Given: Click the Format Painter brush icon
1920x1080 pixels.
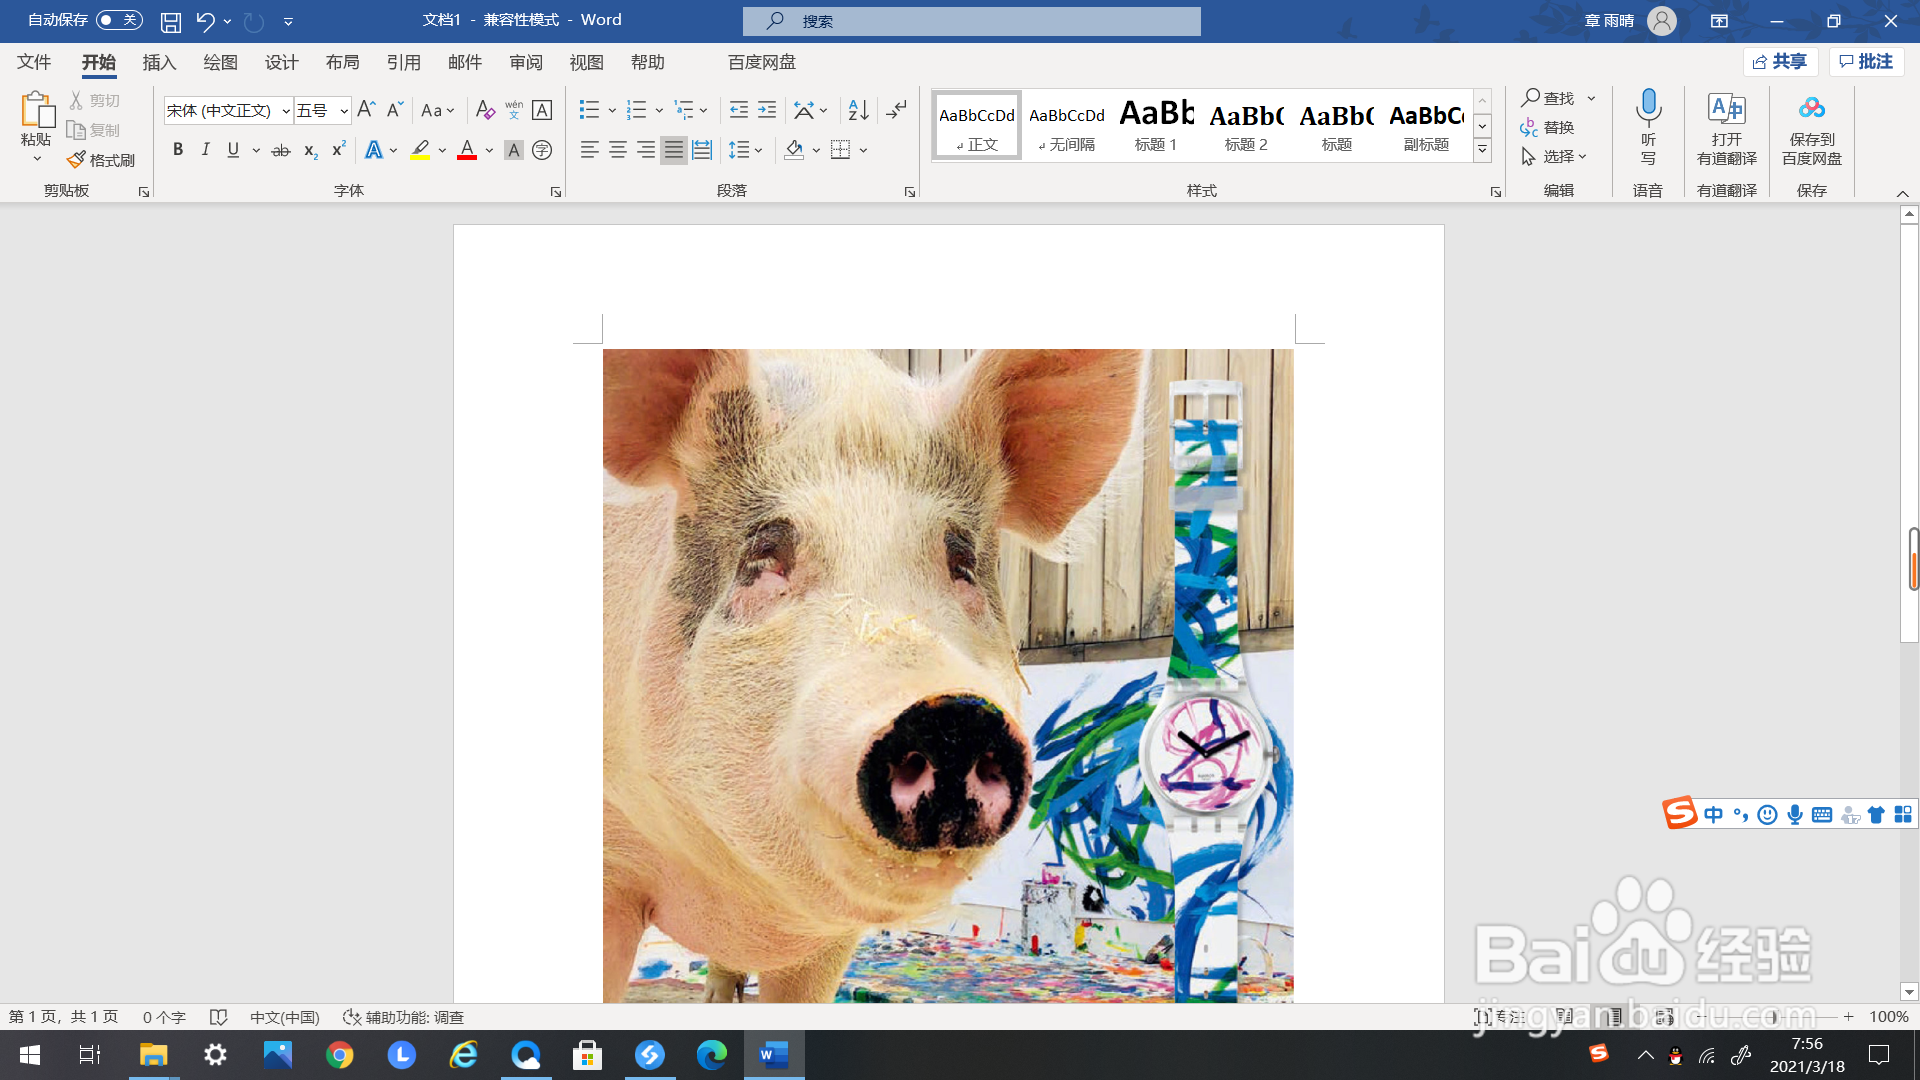Looking at the screenshot, I should coord(77,160).
